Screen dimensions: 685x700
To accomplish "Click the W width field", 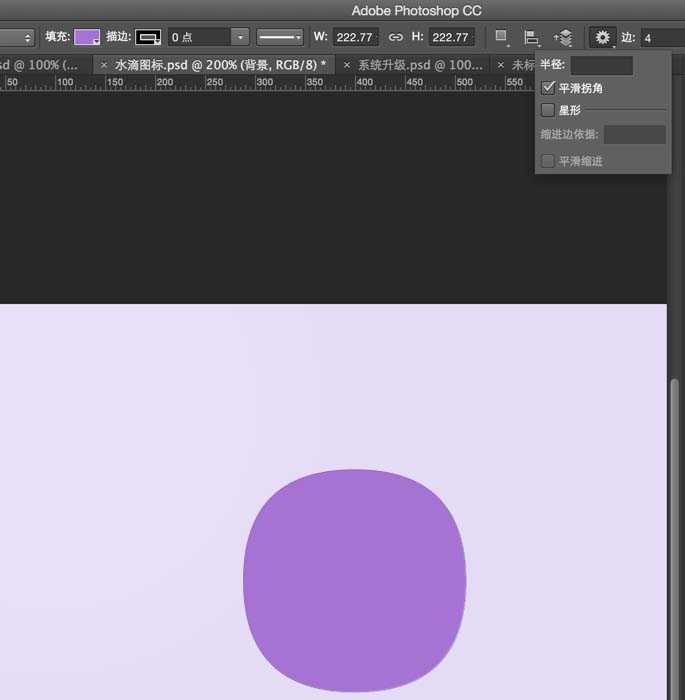I will coord(356,37).
